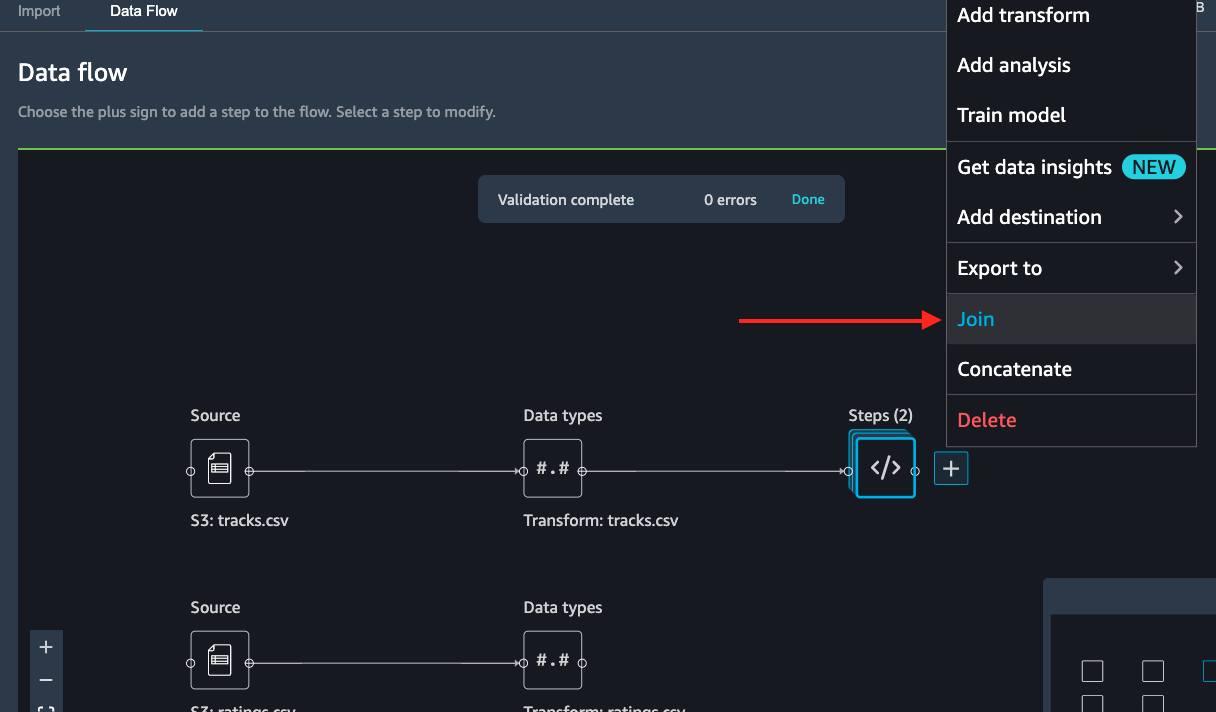Expand the Add destination submenu
1216x712 pixels.
pyautogui.click(x=1071, y=217)
